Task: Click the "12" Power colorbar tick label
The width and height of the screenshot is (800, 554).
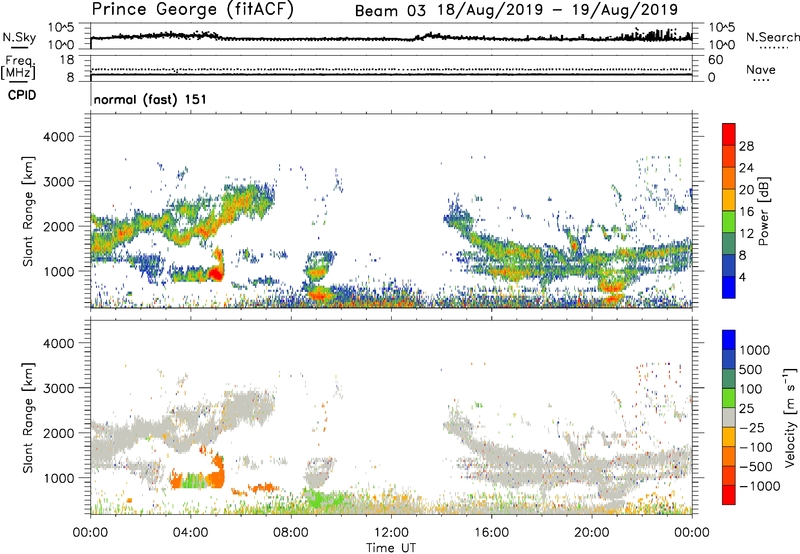Action: click(x=746, y=233)
